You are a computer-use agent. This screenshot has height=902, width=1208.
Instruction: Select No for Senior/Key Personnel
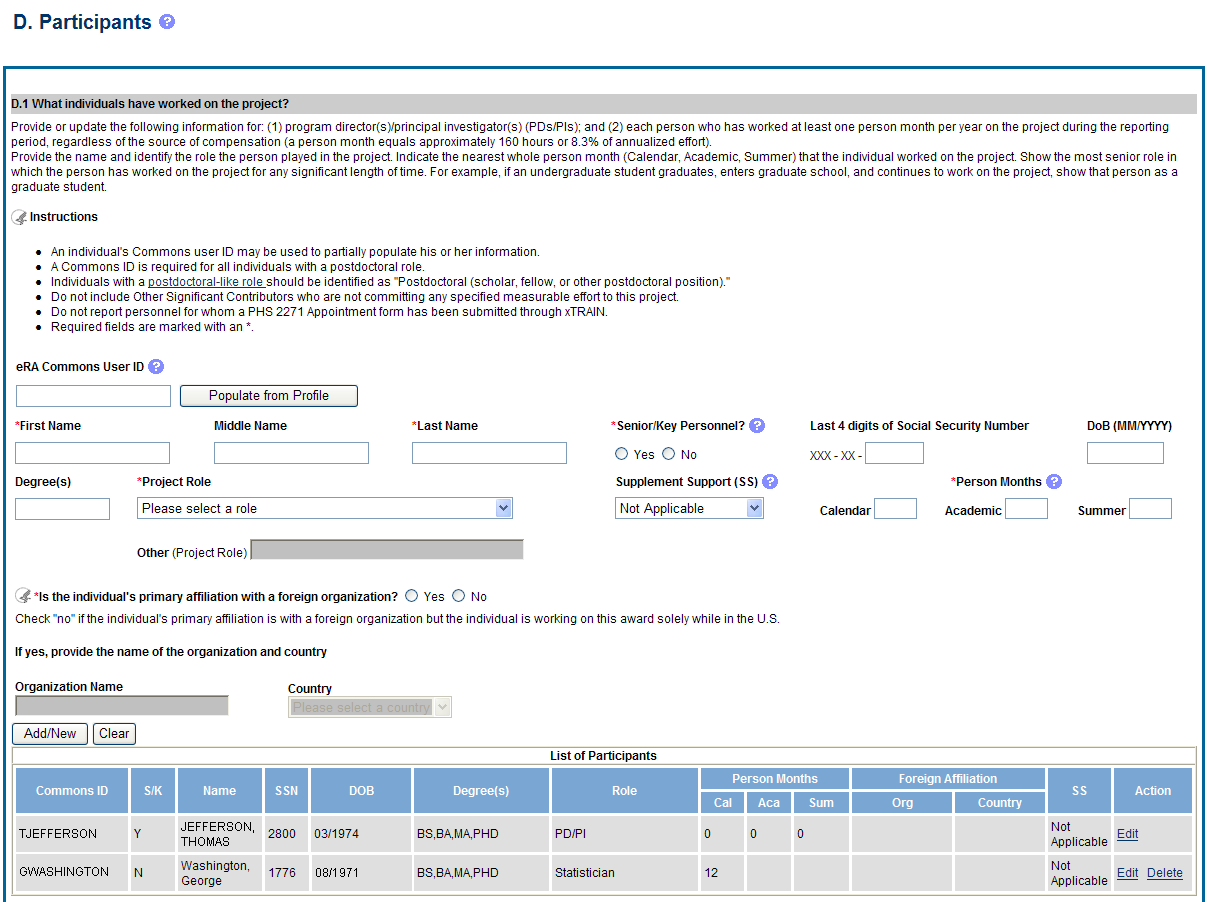(668, 454)
